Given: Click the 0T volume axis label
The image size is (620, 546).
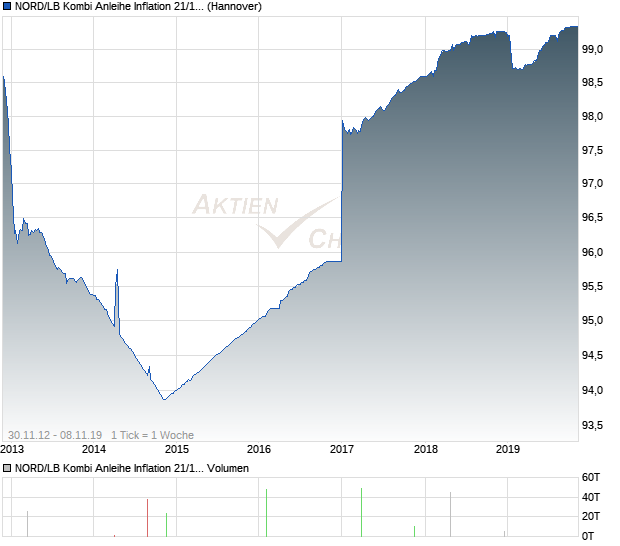Looking at the screenshot, I should point(588,536).
